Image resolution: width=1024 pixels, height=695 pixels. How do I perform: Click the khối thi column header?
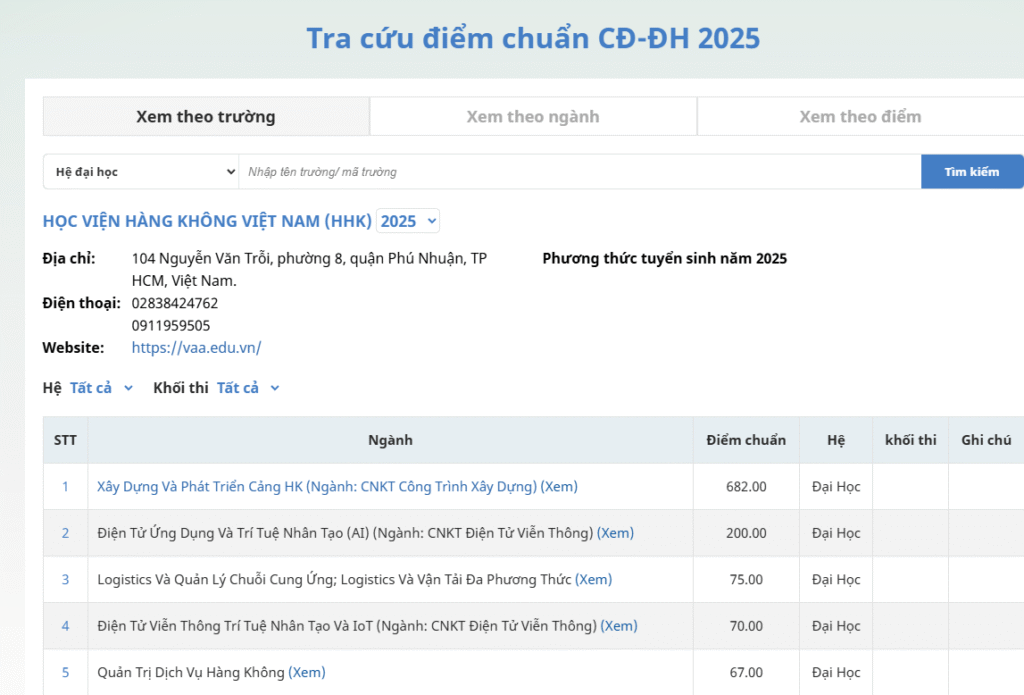[x=910, y=440]
